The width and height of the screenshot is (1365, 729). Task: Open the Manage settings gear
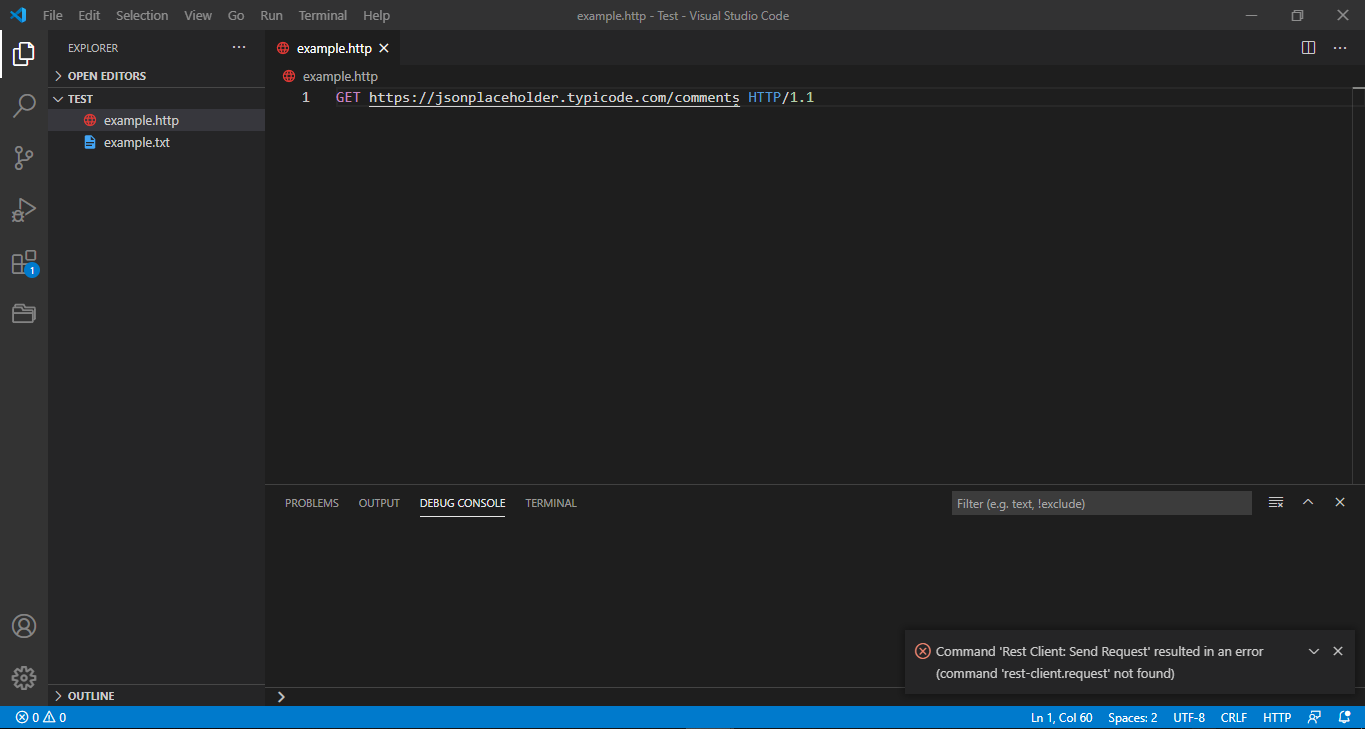click(24, 677)
